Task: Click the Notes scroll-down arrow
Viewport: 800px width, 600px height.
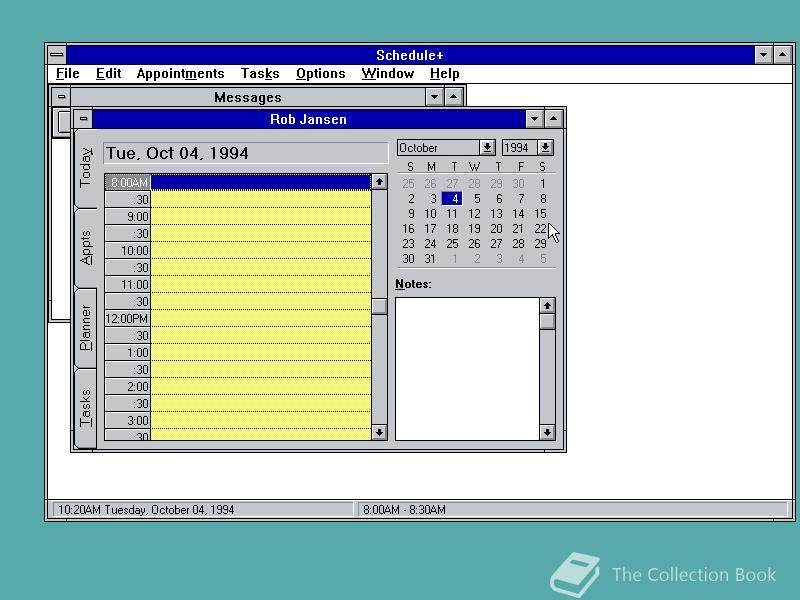Action: (x=546, y=432)
